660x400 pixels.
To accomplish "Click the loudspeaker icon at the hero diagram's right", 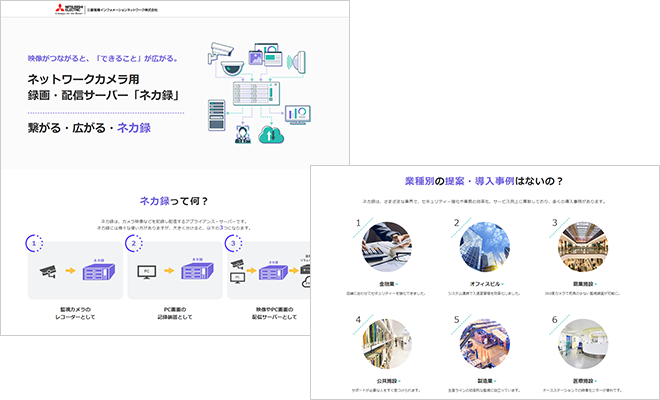I will click(296, 62).
